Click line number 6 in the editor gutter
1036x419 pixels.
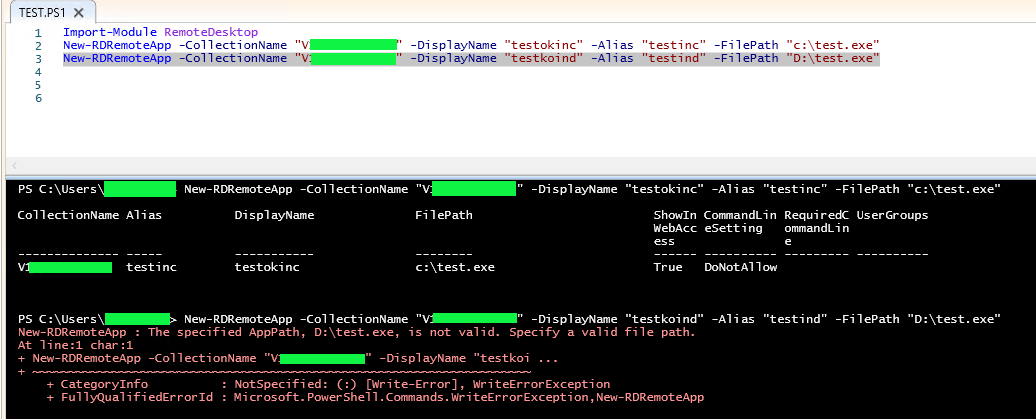[38, 98]
